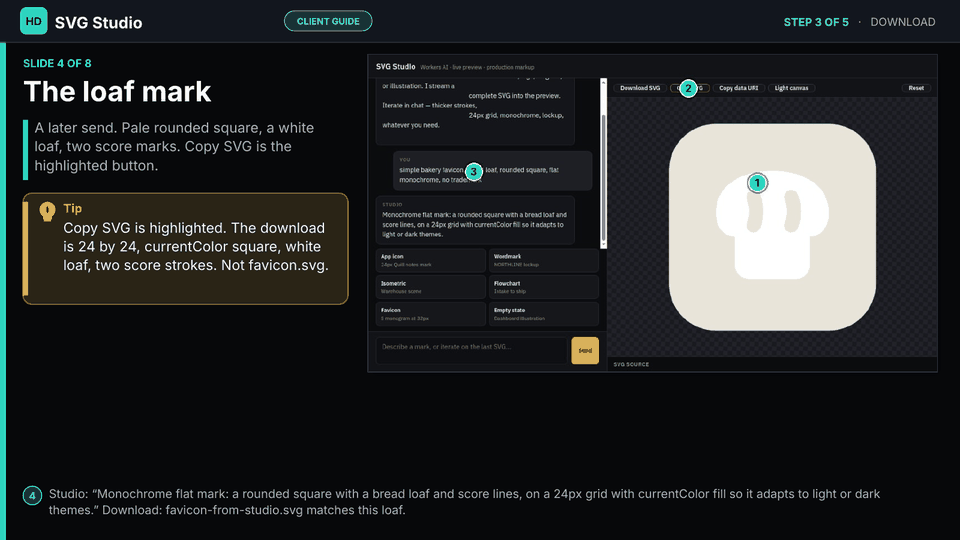Select the Isometric preset card
Image resolution: width=960 pixels, height=540 pixels.
click(x=430, y=287)
